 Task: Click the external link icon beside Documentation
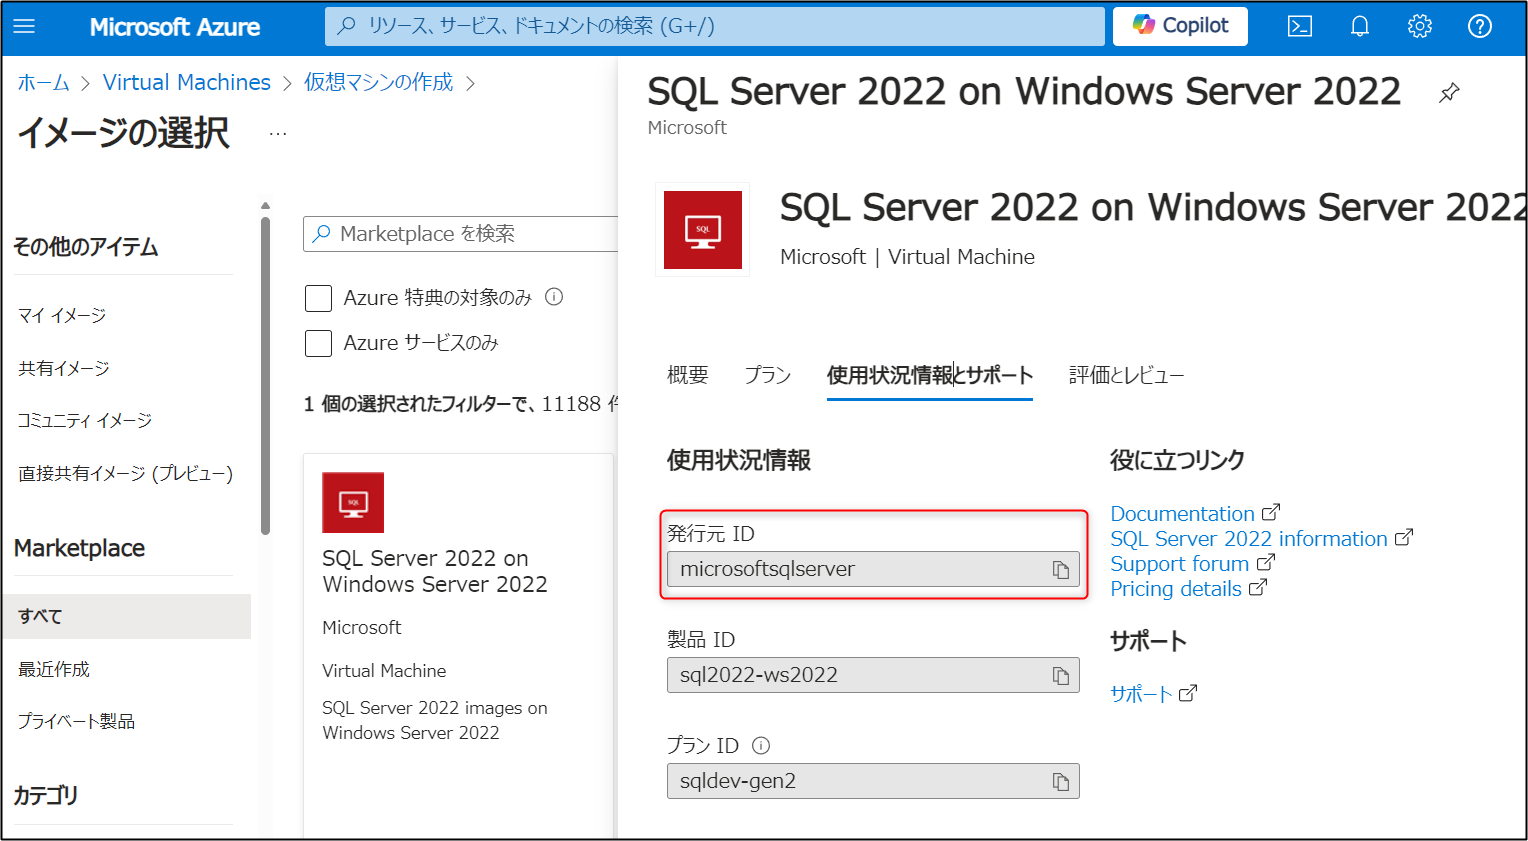tap(1270, 513)
